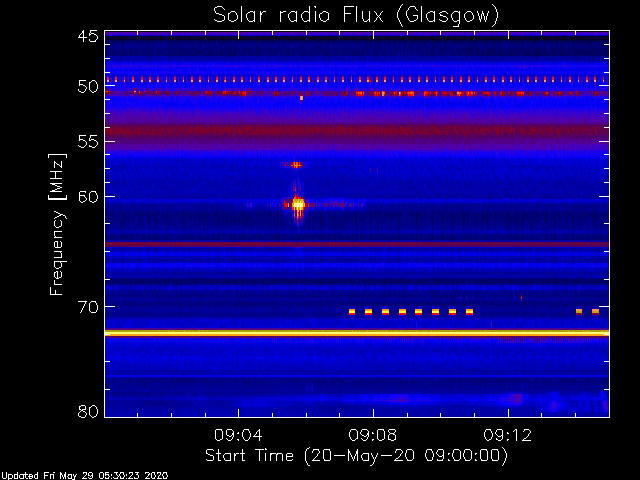Click the 45 frequency tick label
Screen dimensions: 640x480
tap(89, 36)
